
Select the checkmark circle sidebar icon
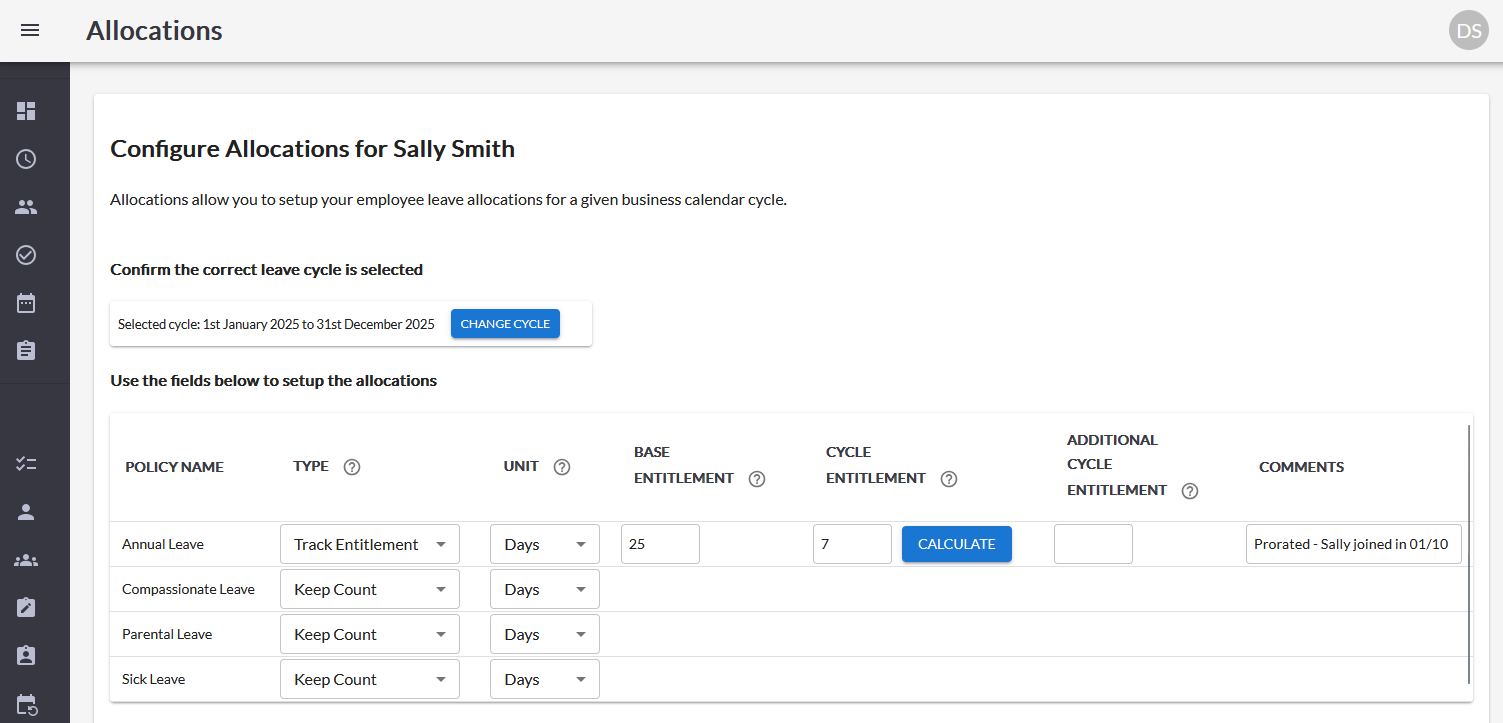pos(26,255)
